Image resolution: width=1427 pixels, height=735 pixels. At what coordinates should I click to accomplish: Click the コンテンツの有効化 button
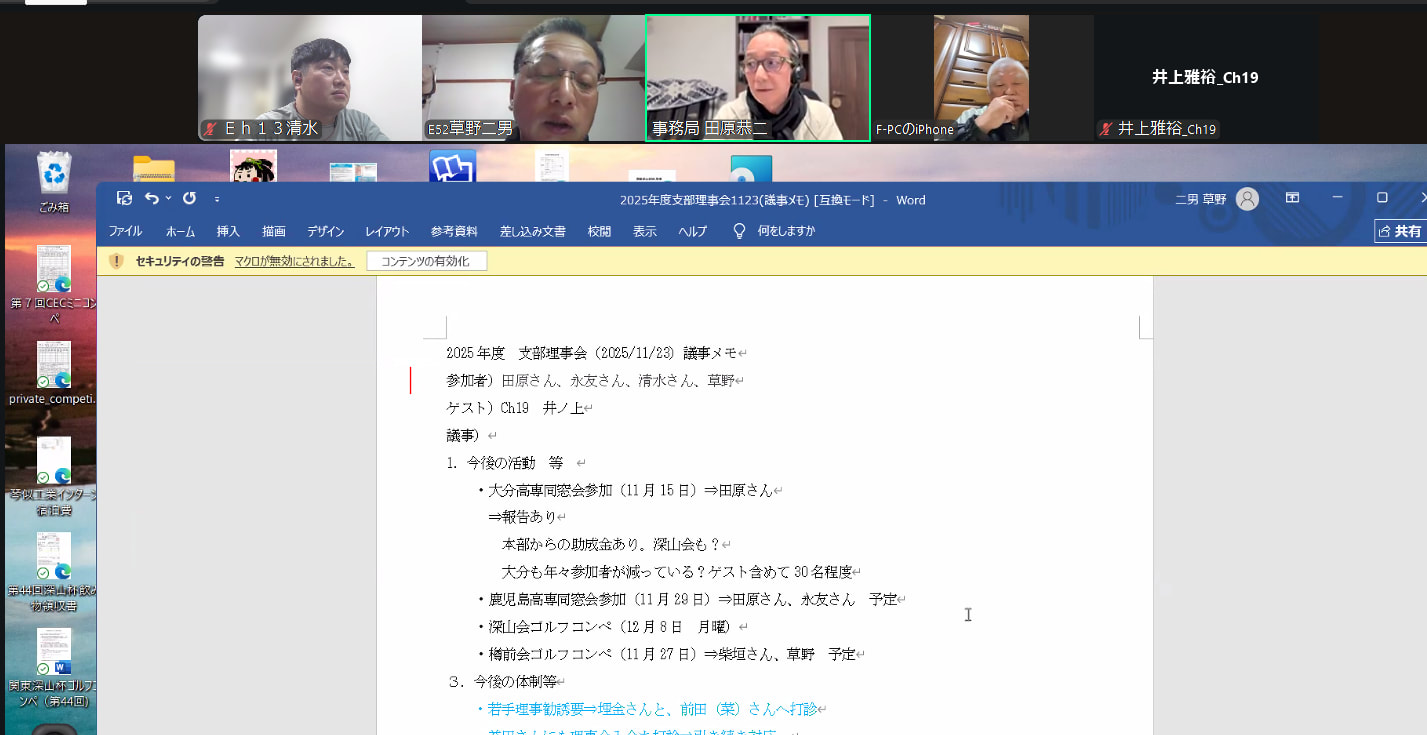click(x=426, y=261)
